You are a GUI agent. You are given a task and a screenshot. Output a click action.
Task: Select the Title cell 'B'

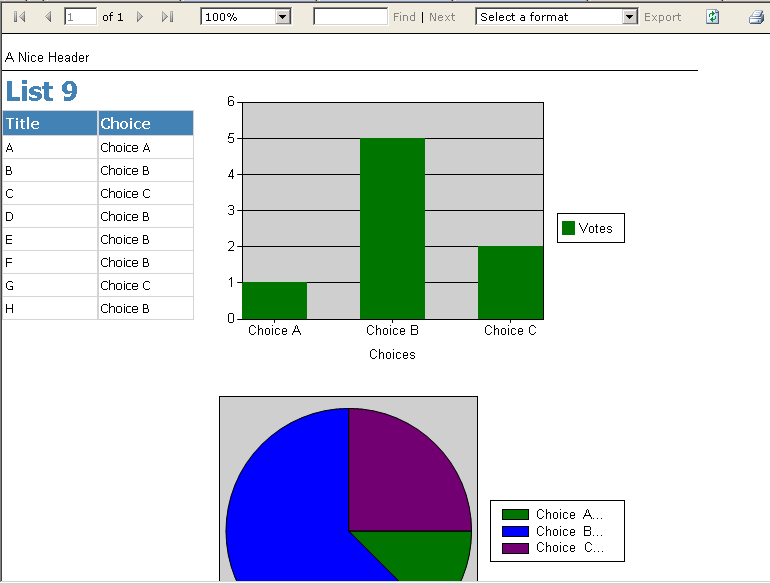tap(50, 170)
